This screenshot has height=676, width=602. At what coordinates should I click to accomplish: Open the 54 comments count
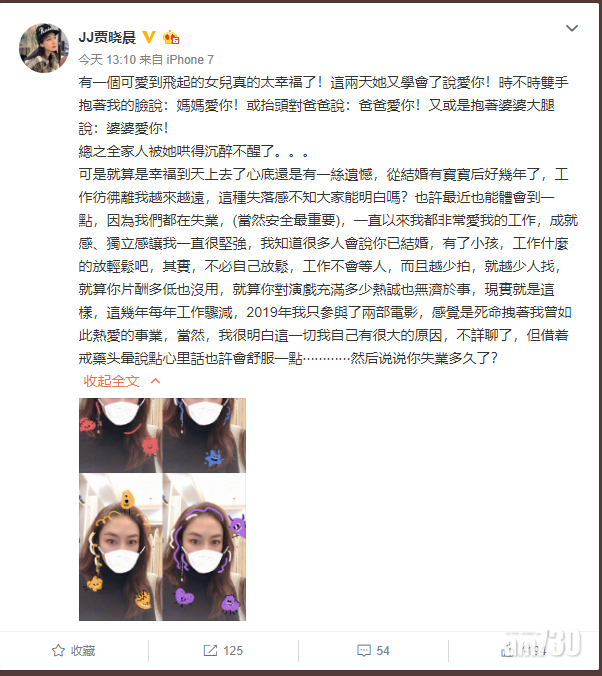[x=383, y=651]
